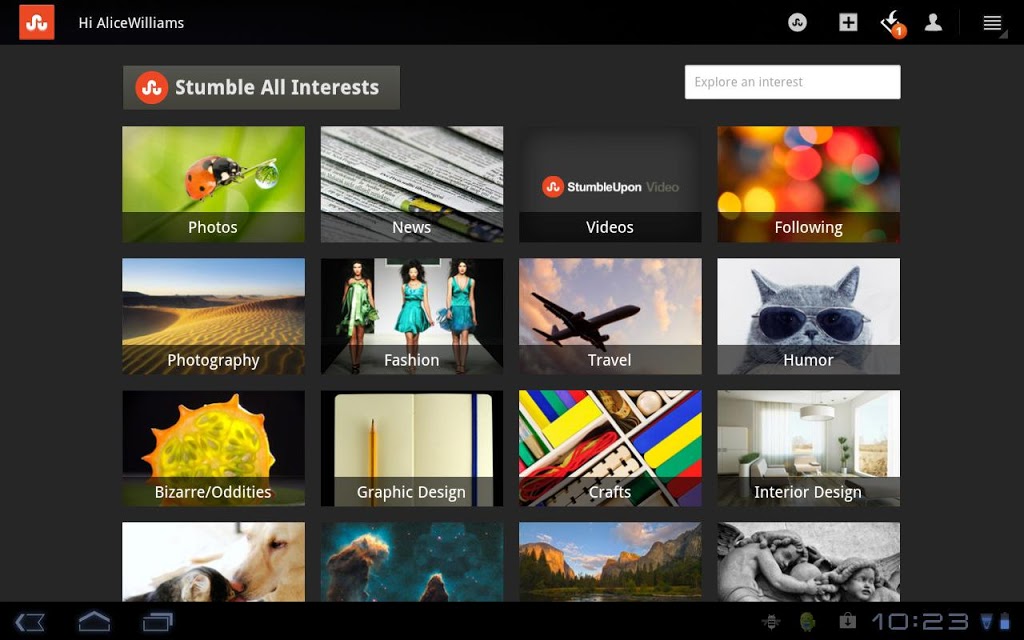Click the Stumble All Interests button

coord(261,87)
